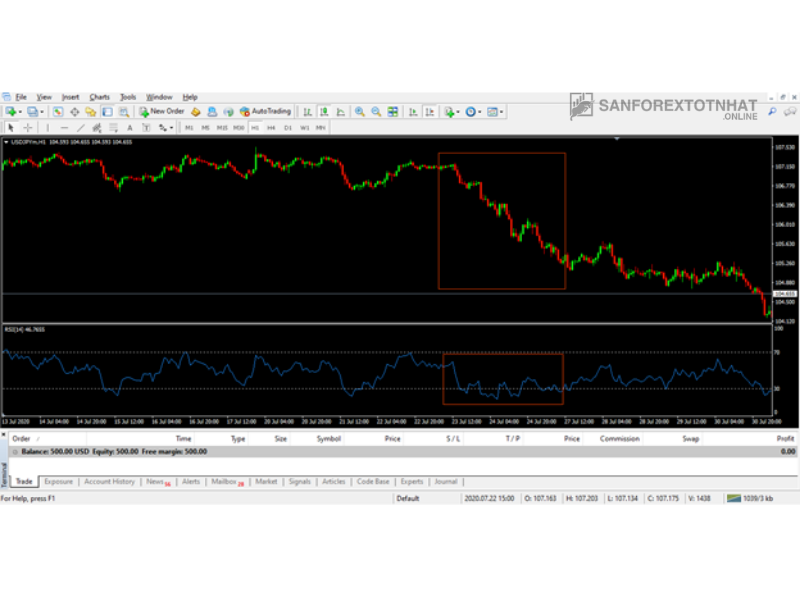Switch chart to Candlesticks type
This screenshot has width=800, height=600.
click(323, 112)
